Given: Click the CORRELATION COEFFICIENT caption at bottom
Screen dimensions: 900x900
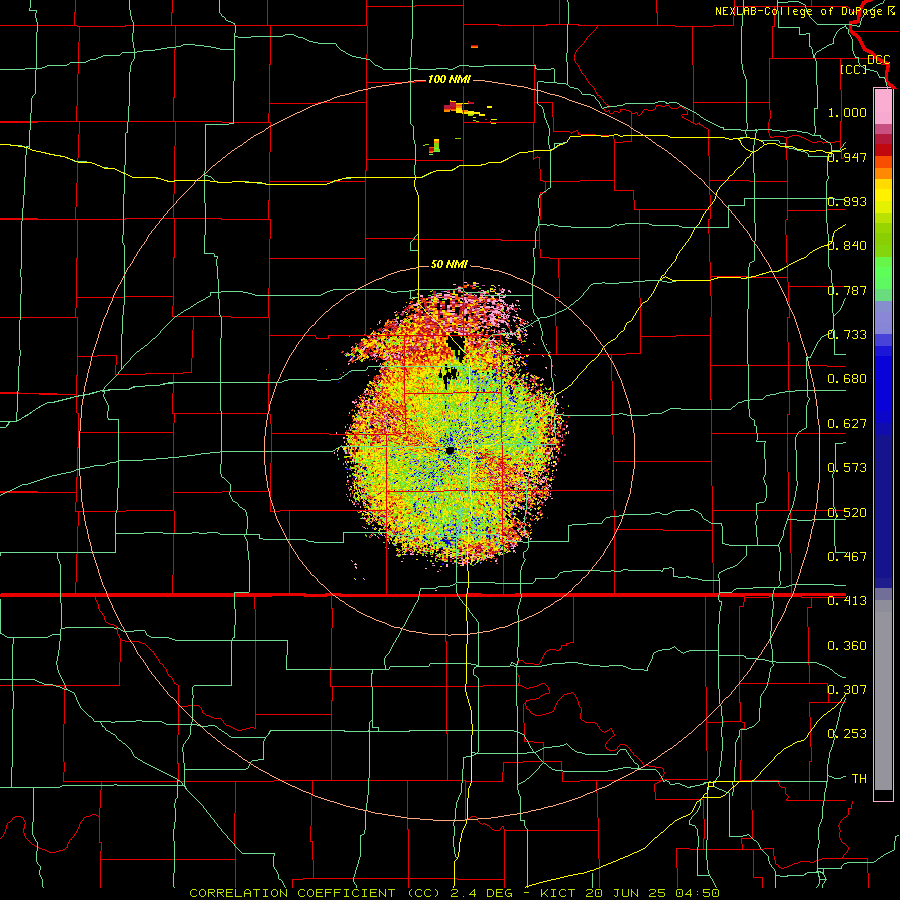Looking at the screenshot, I should point(454,893).
